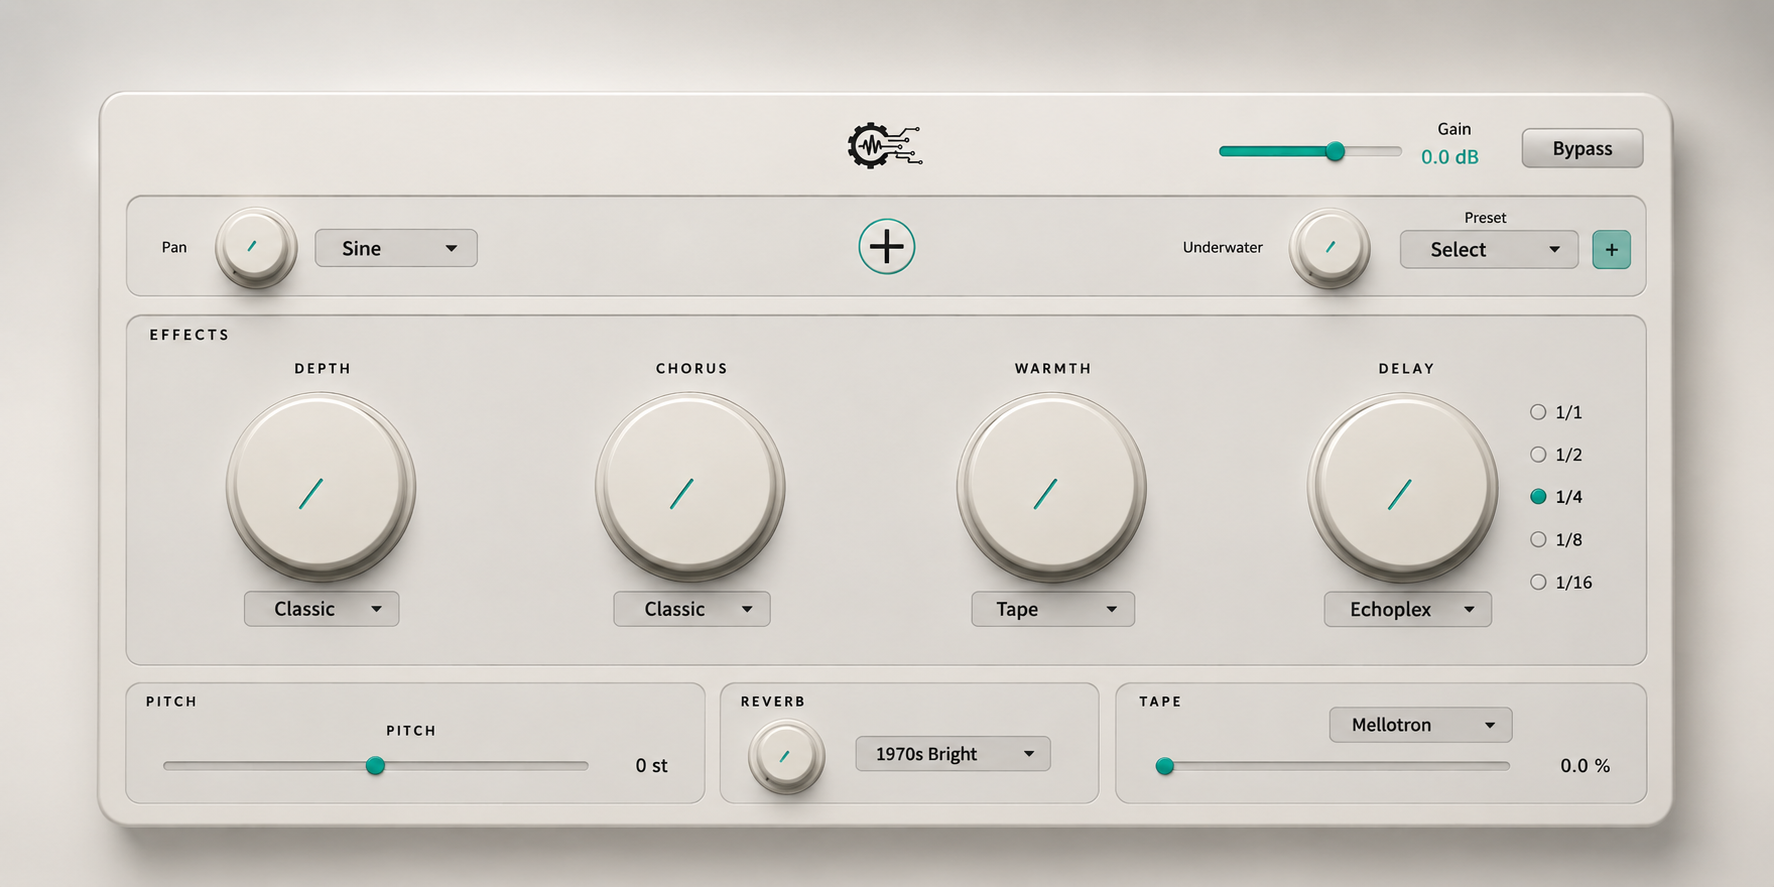Image resolution: width=1774 pixels, height=887 pixels.
Task: Click the Gain slider handle
Action: 1335,151
